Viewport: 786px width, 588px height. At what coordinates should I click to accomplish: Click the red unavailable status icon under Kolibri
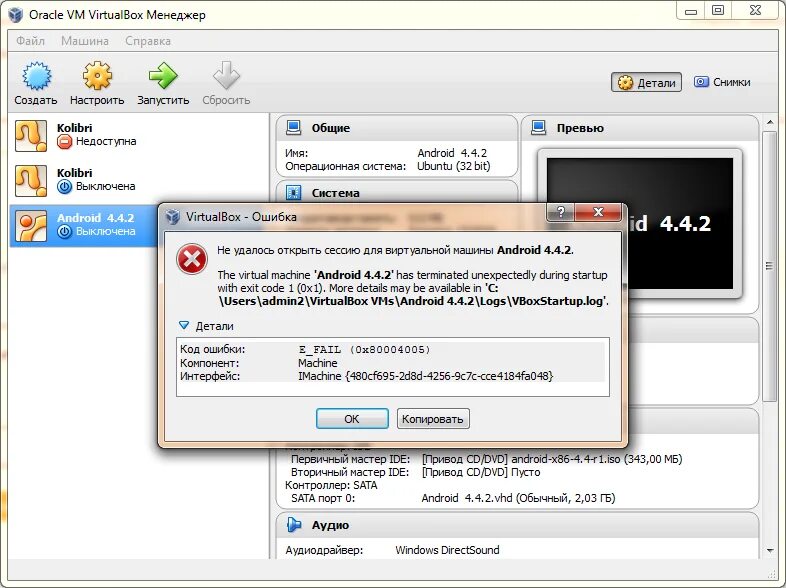point(64,142)
